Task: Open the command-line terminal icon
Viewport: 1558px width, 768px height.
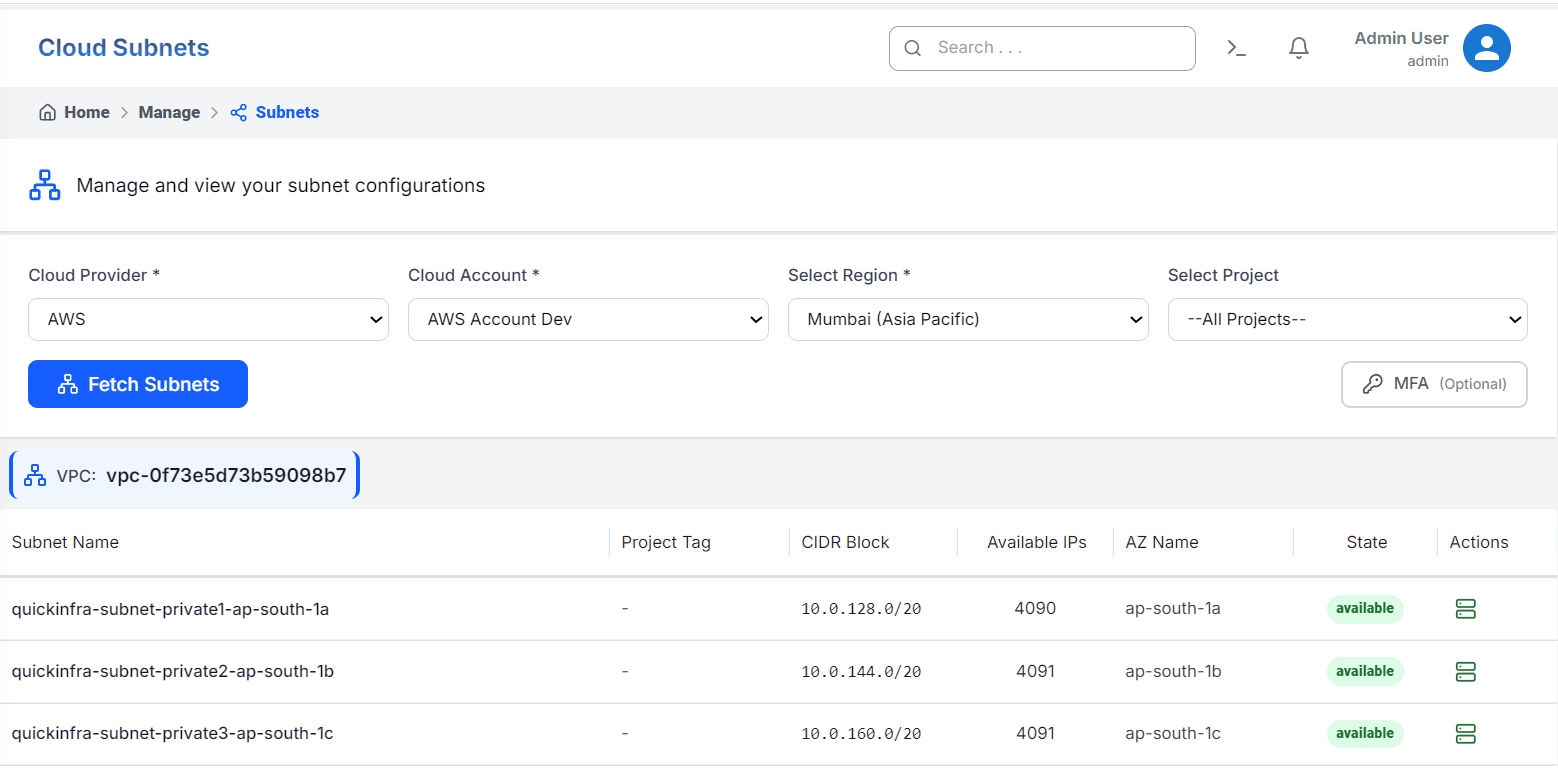Action: click(x=1236, y=47)
